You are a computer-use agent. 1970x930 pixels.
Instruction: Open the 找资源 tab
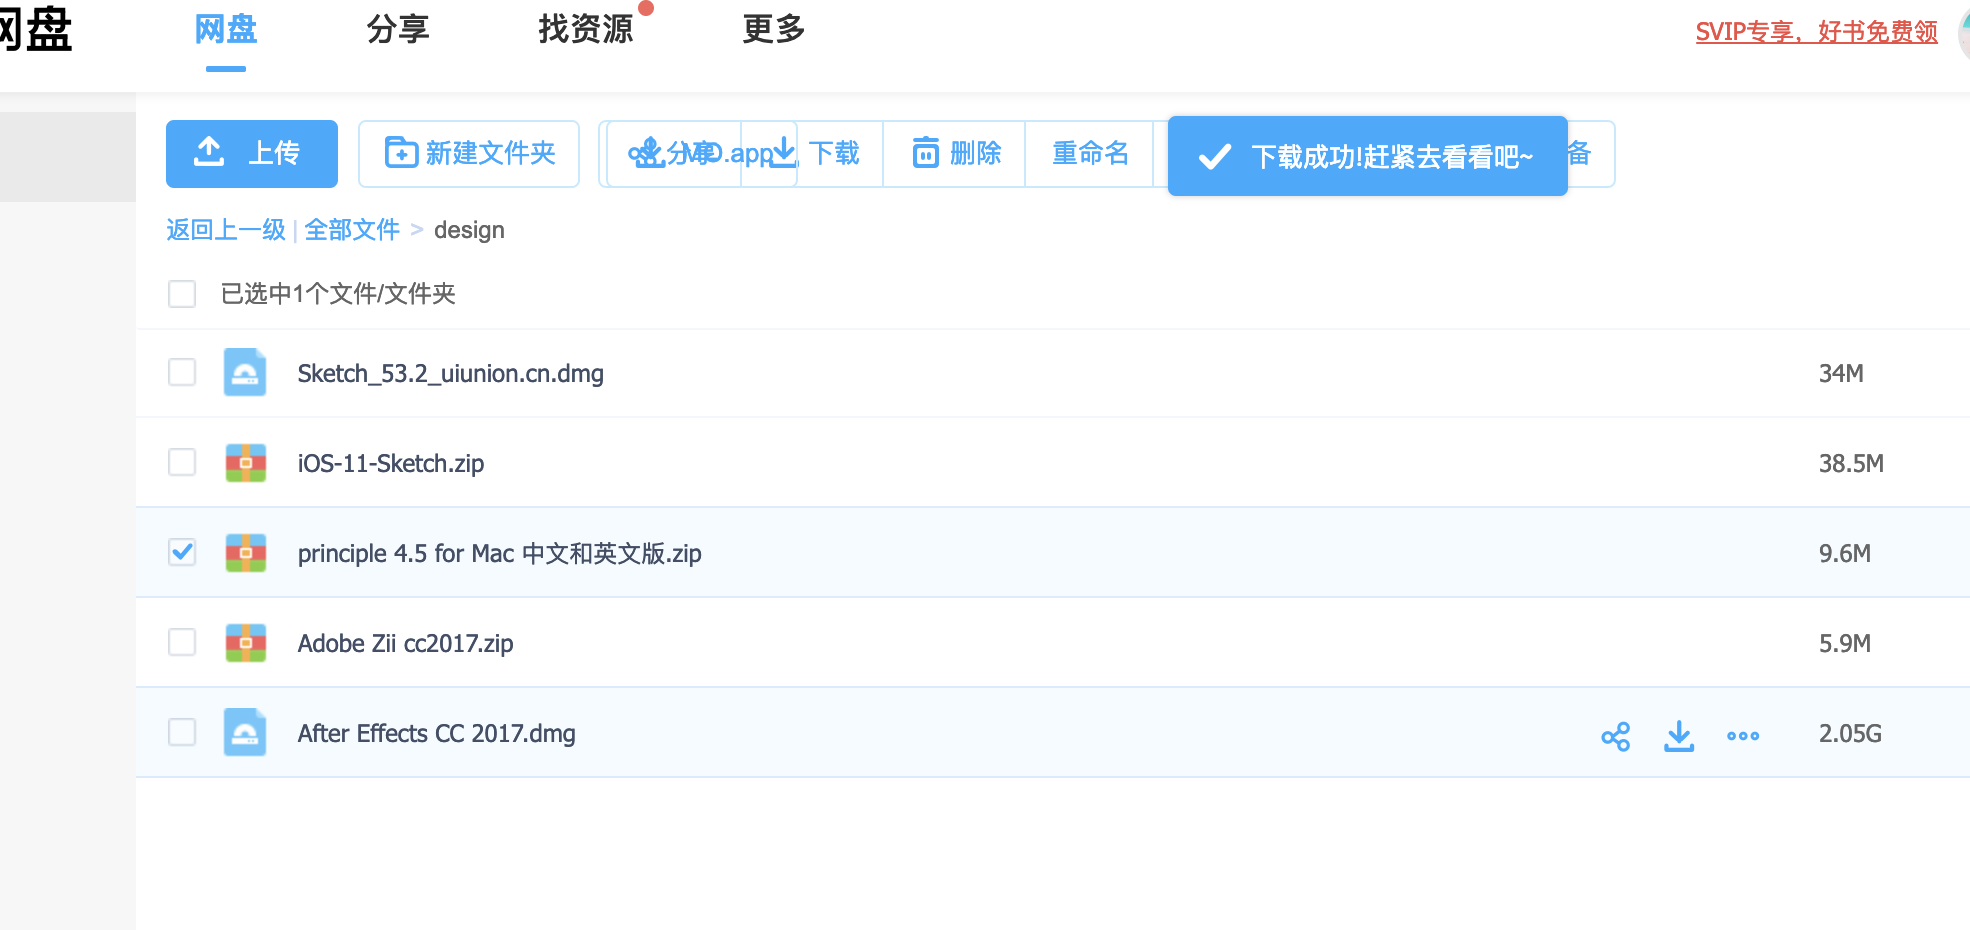(x=586, y=30)
